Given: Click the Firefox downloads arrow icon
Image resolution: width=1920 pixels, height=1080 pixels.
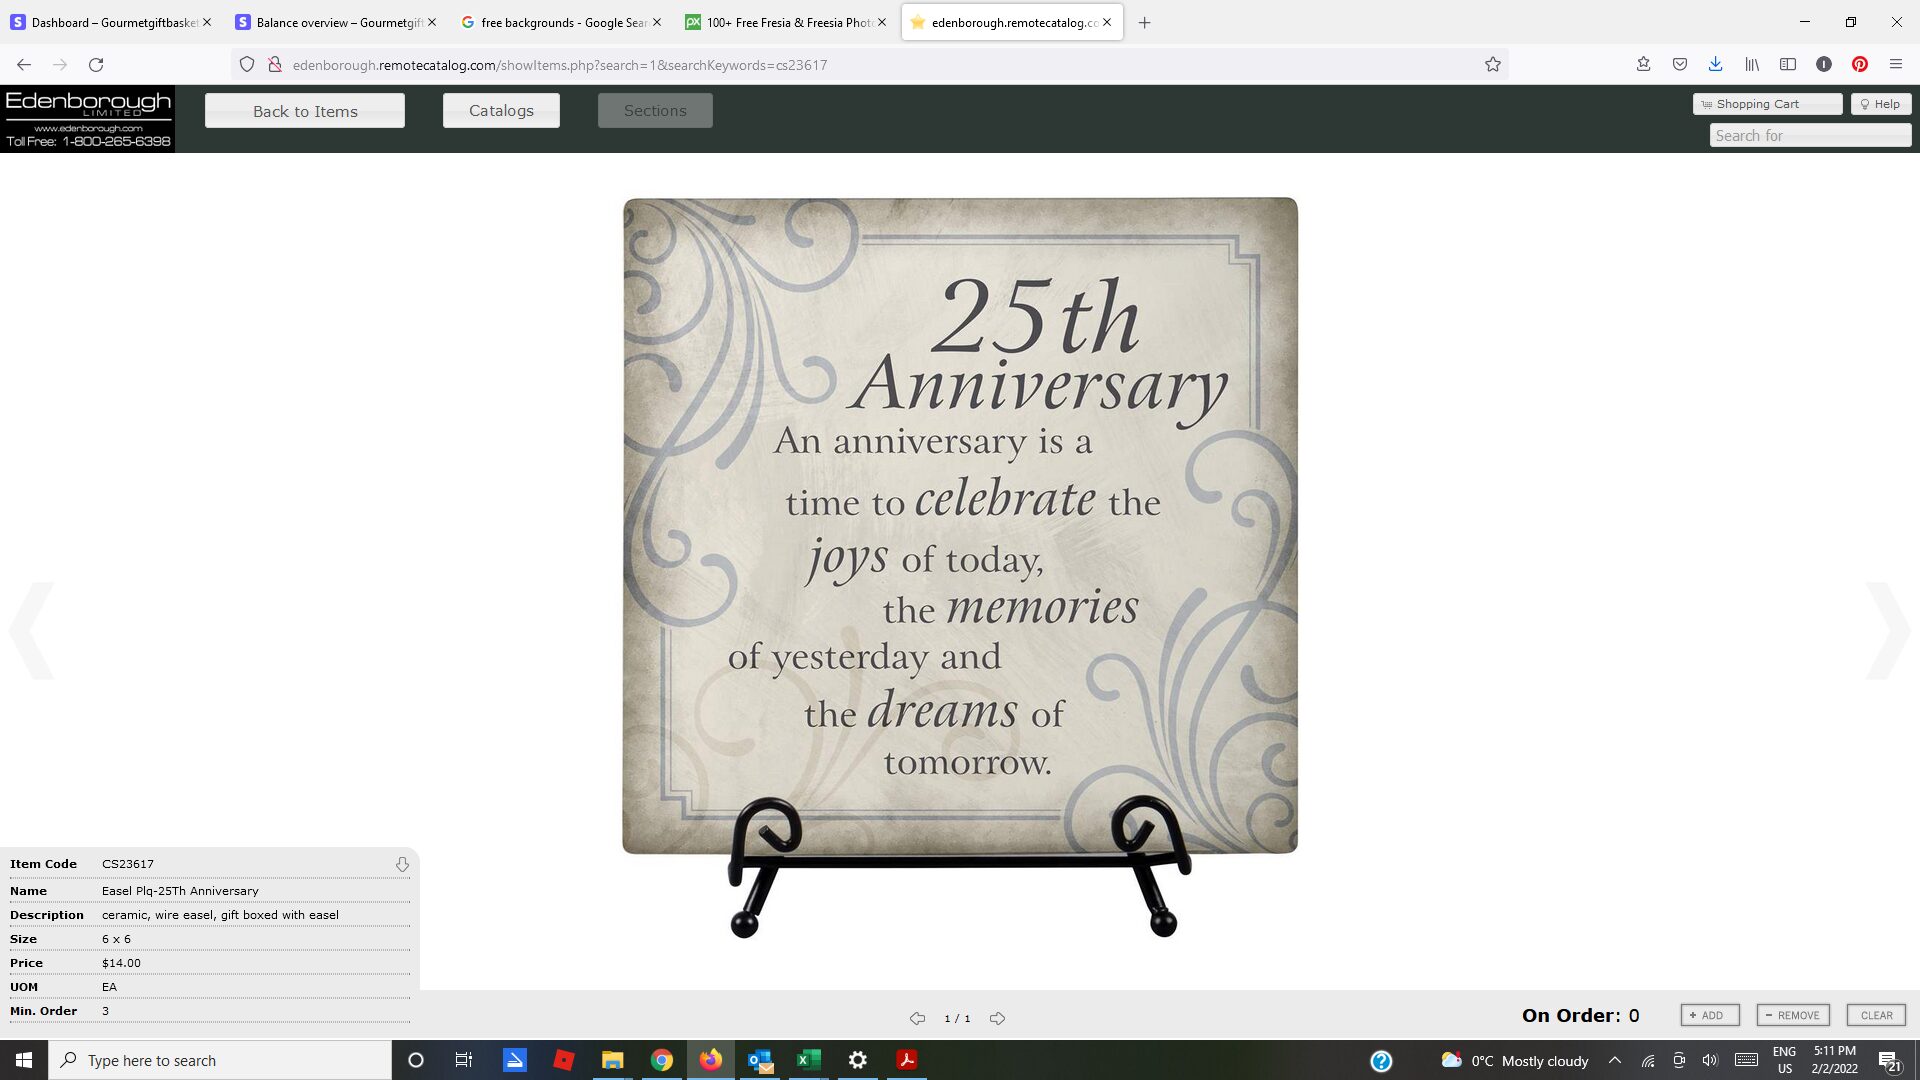Looking at the screenshot, I should pyautogui.click(x=1715, y=64).
